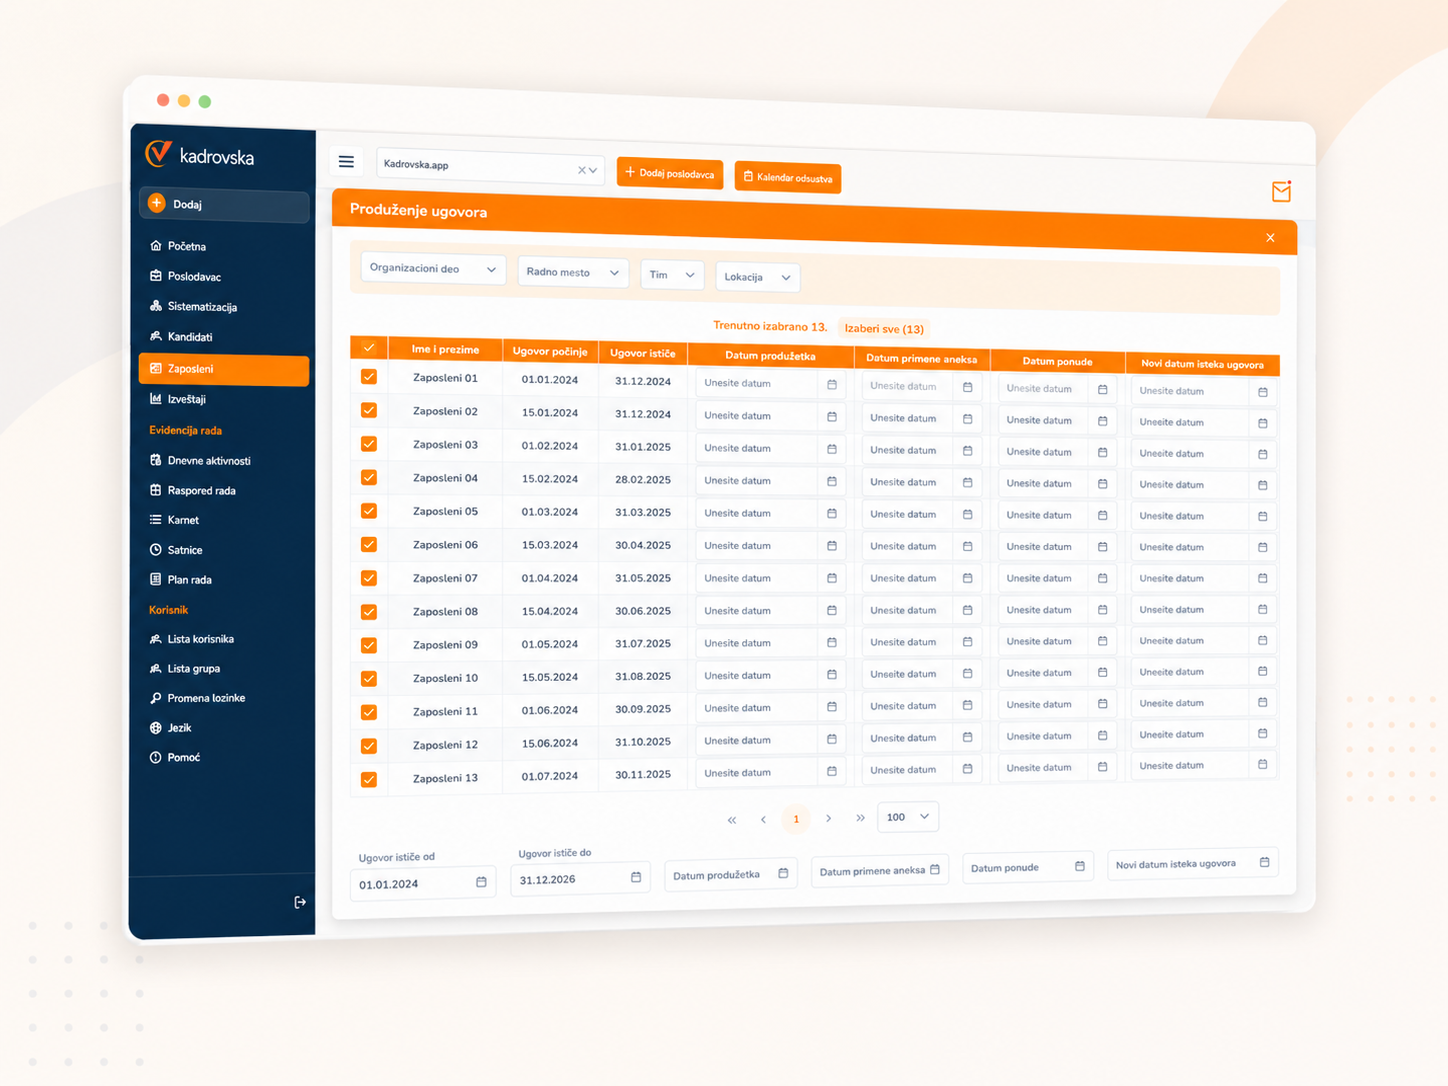Open Promena lozinke in sidebar
Image resolution: width=1448 pixels, height=1086 pixels.
click(205, 698)
